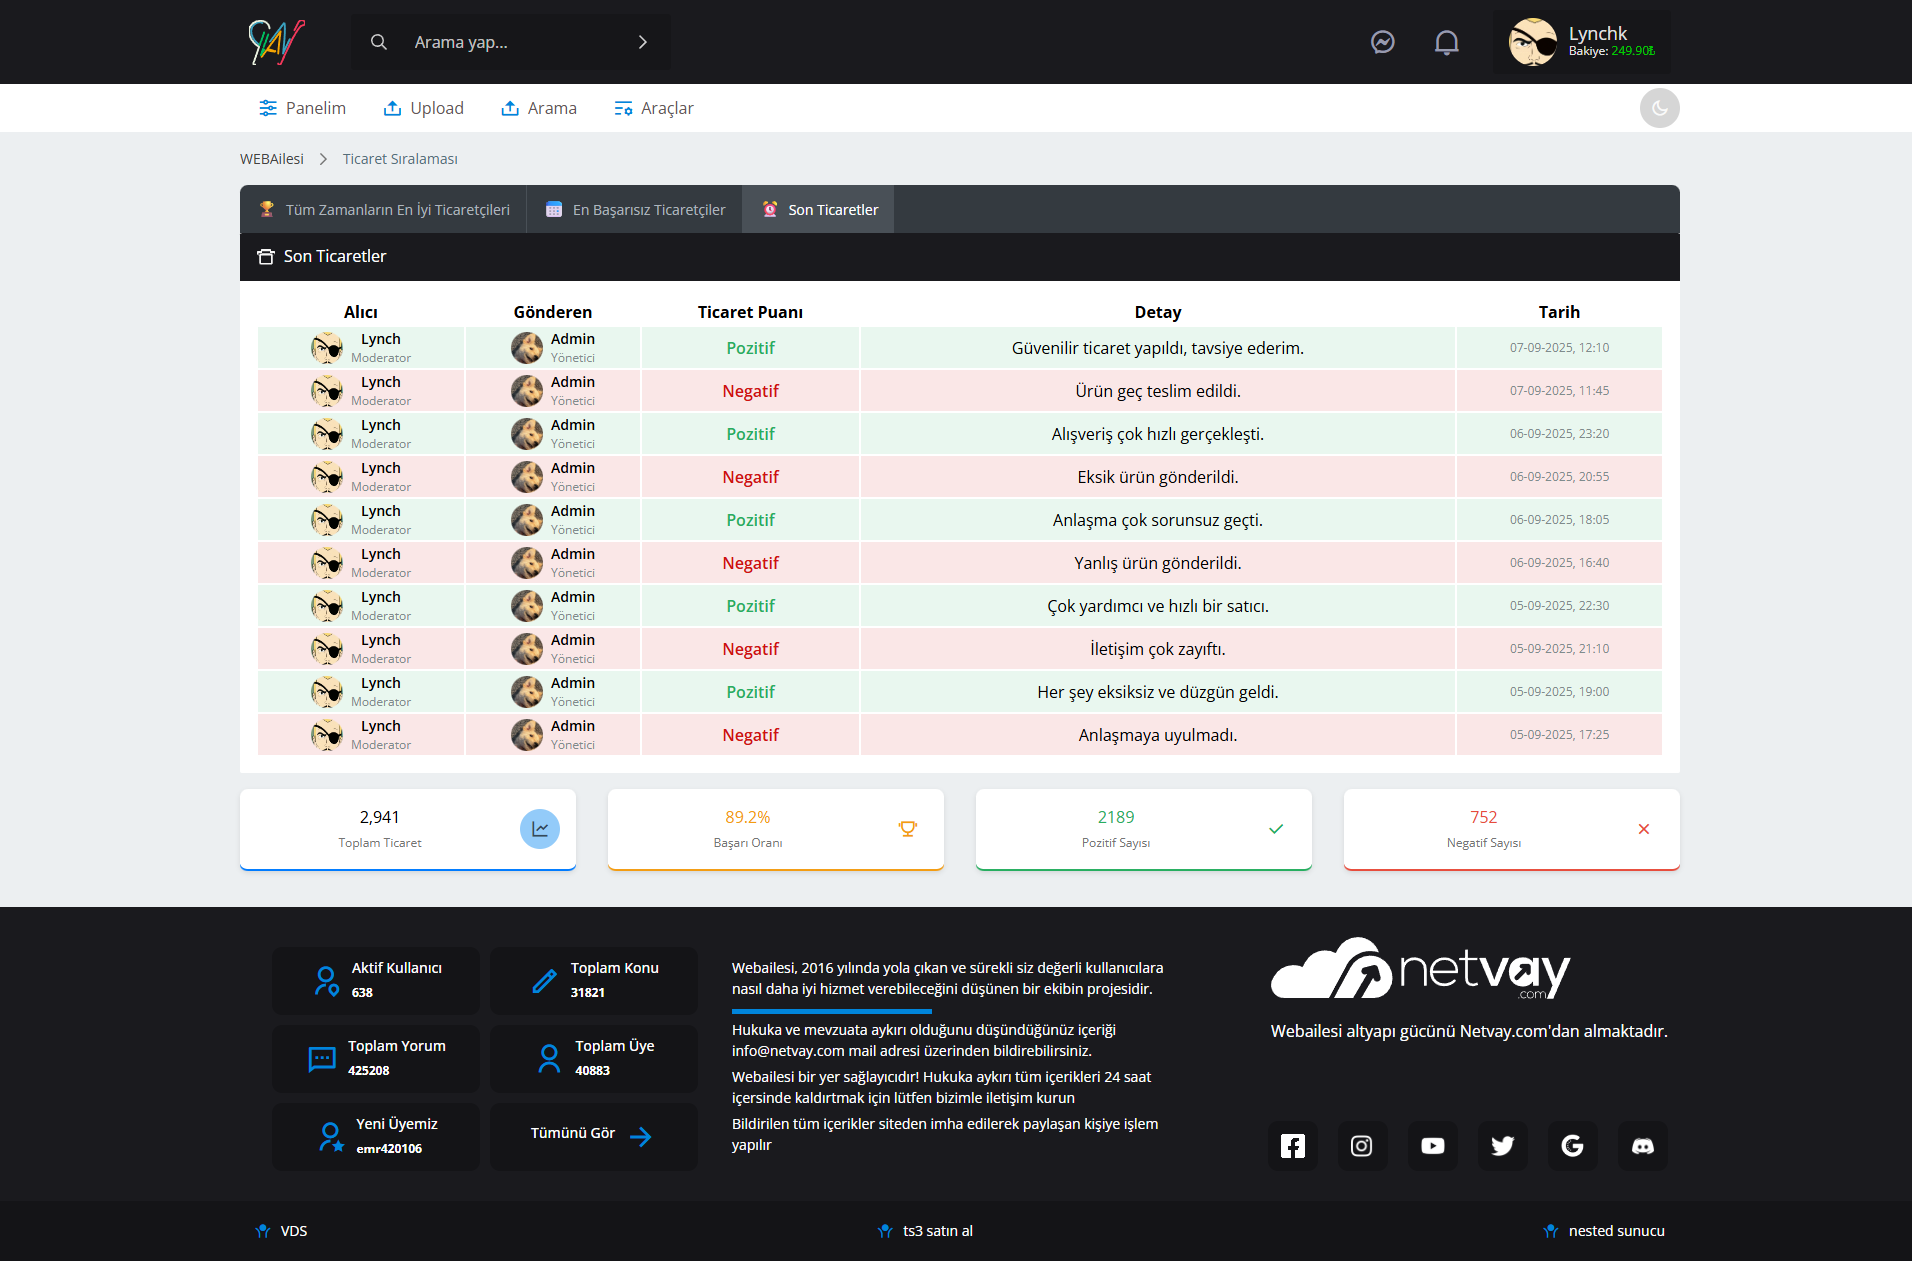This screenshot has width=1912, height=1261.
Task: Click the WEBAilesi logo in the header
Action: coord(276,42)
